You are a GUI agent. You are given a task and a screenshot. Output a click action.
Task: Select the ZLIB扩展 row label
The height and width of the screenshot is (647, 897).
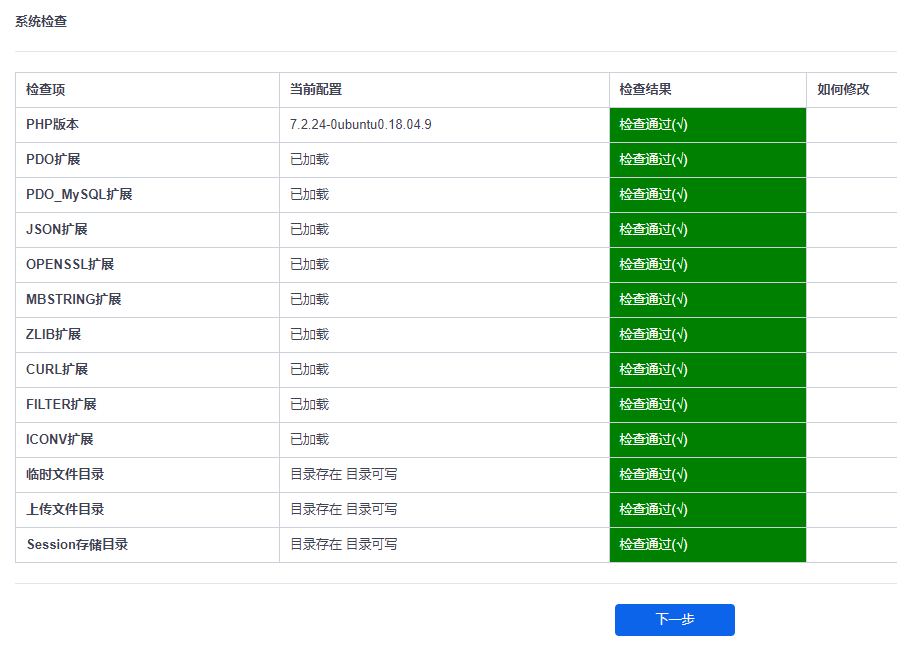53,335
